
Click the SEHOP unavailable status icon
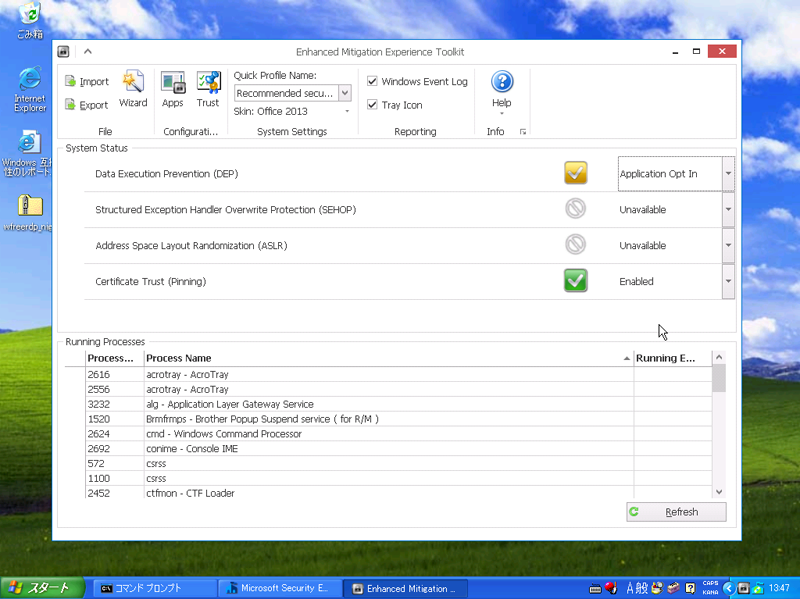coord(576,209)
